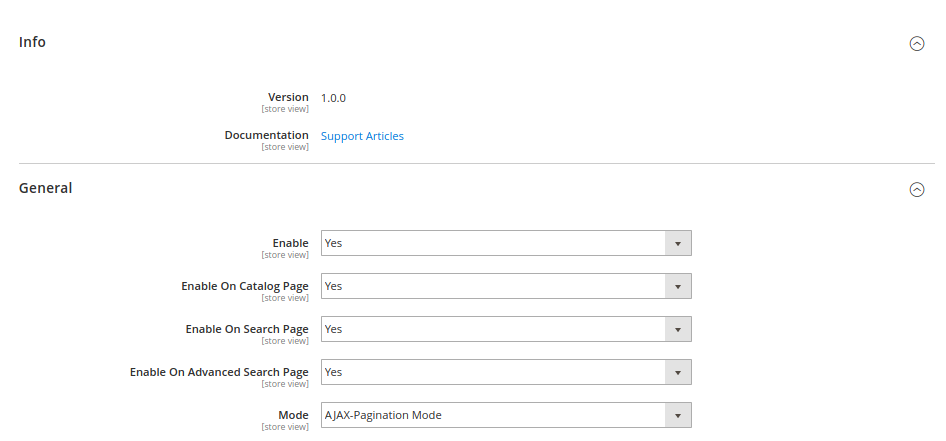Click the Enable field label

290,243
